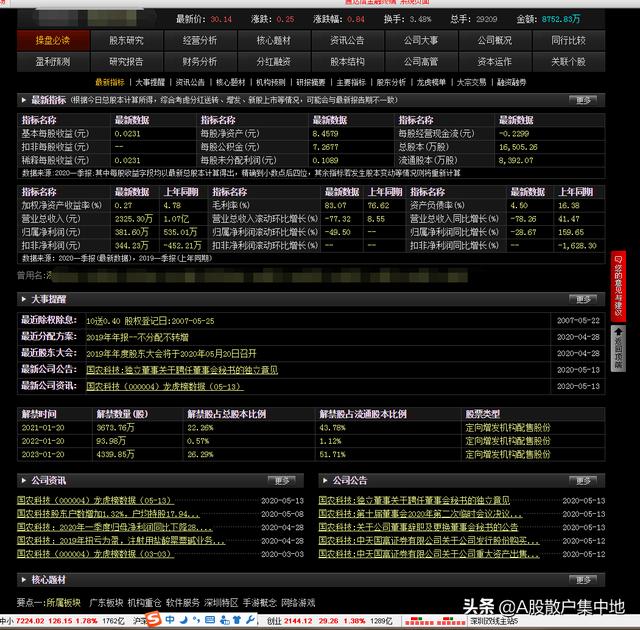Screen dimensions: 640x630
Task: Jump to 股东分析 sub-navigation link
Action: (x=391, y=82)
